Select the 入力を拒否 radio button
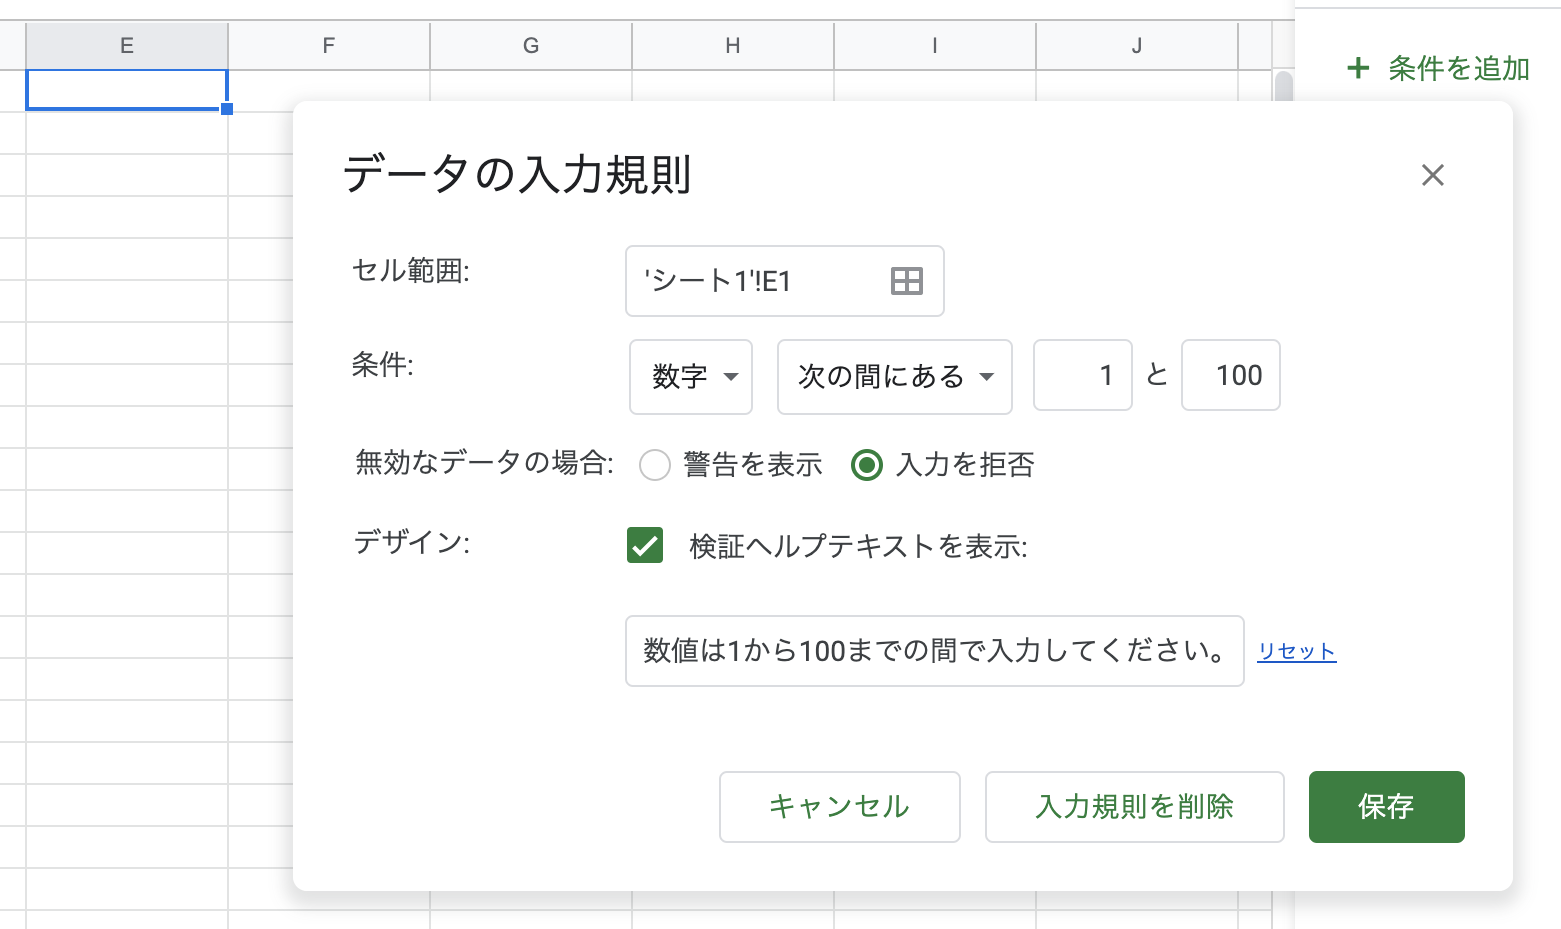Screen dimensions: 1561x929 tap(866, 465)
